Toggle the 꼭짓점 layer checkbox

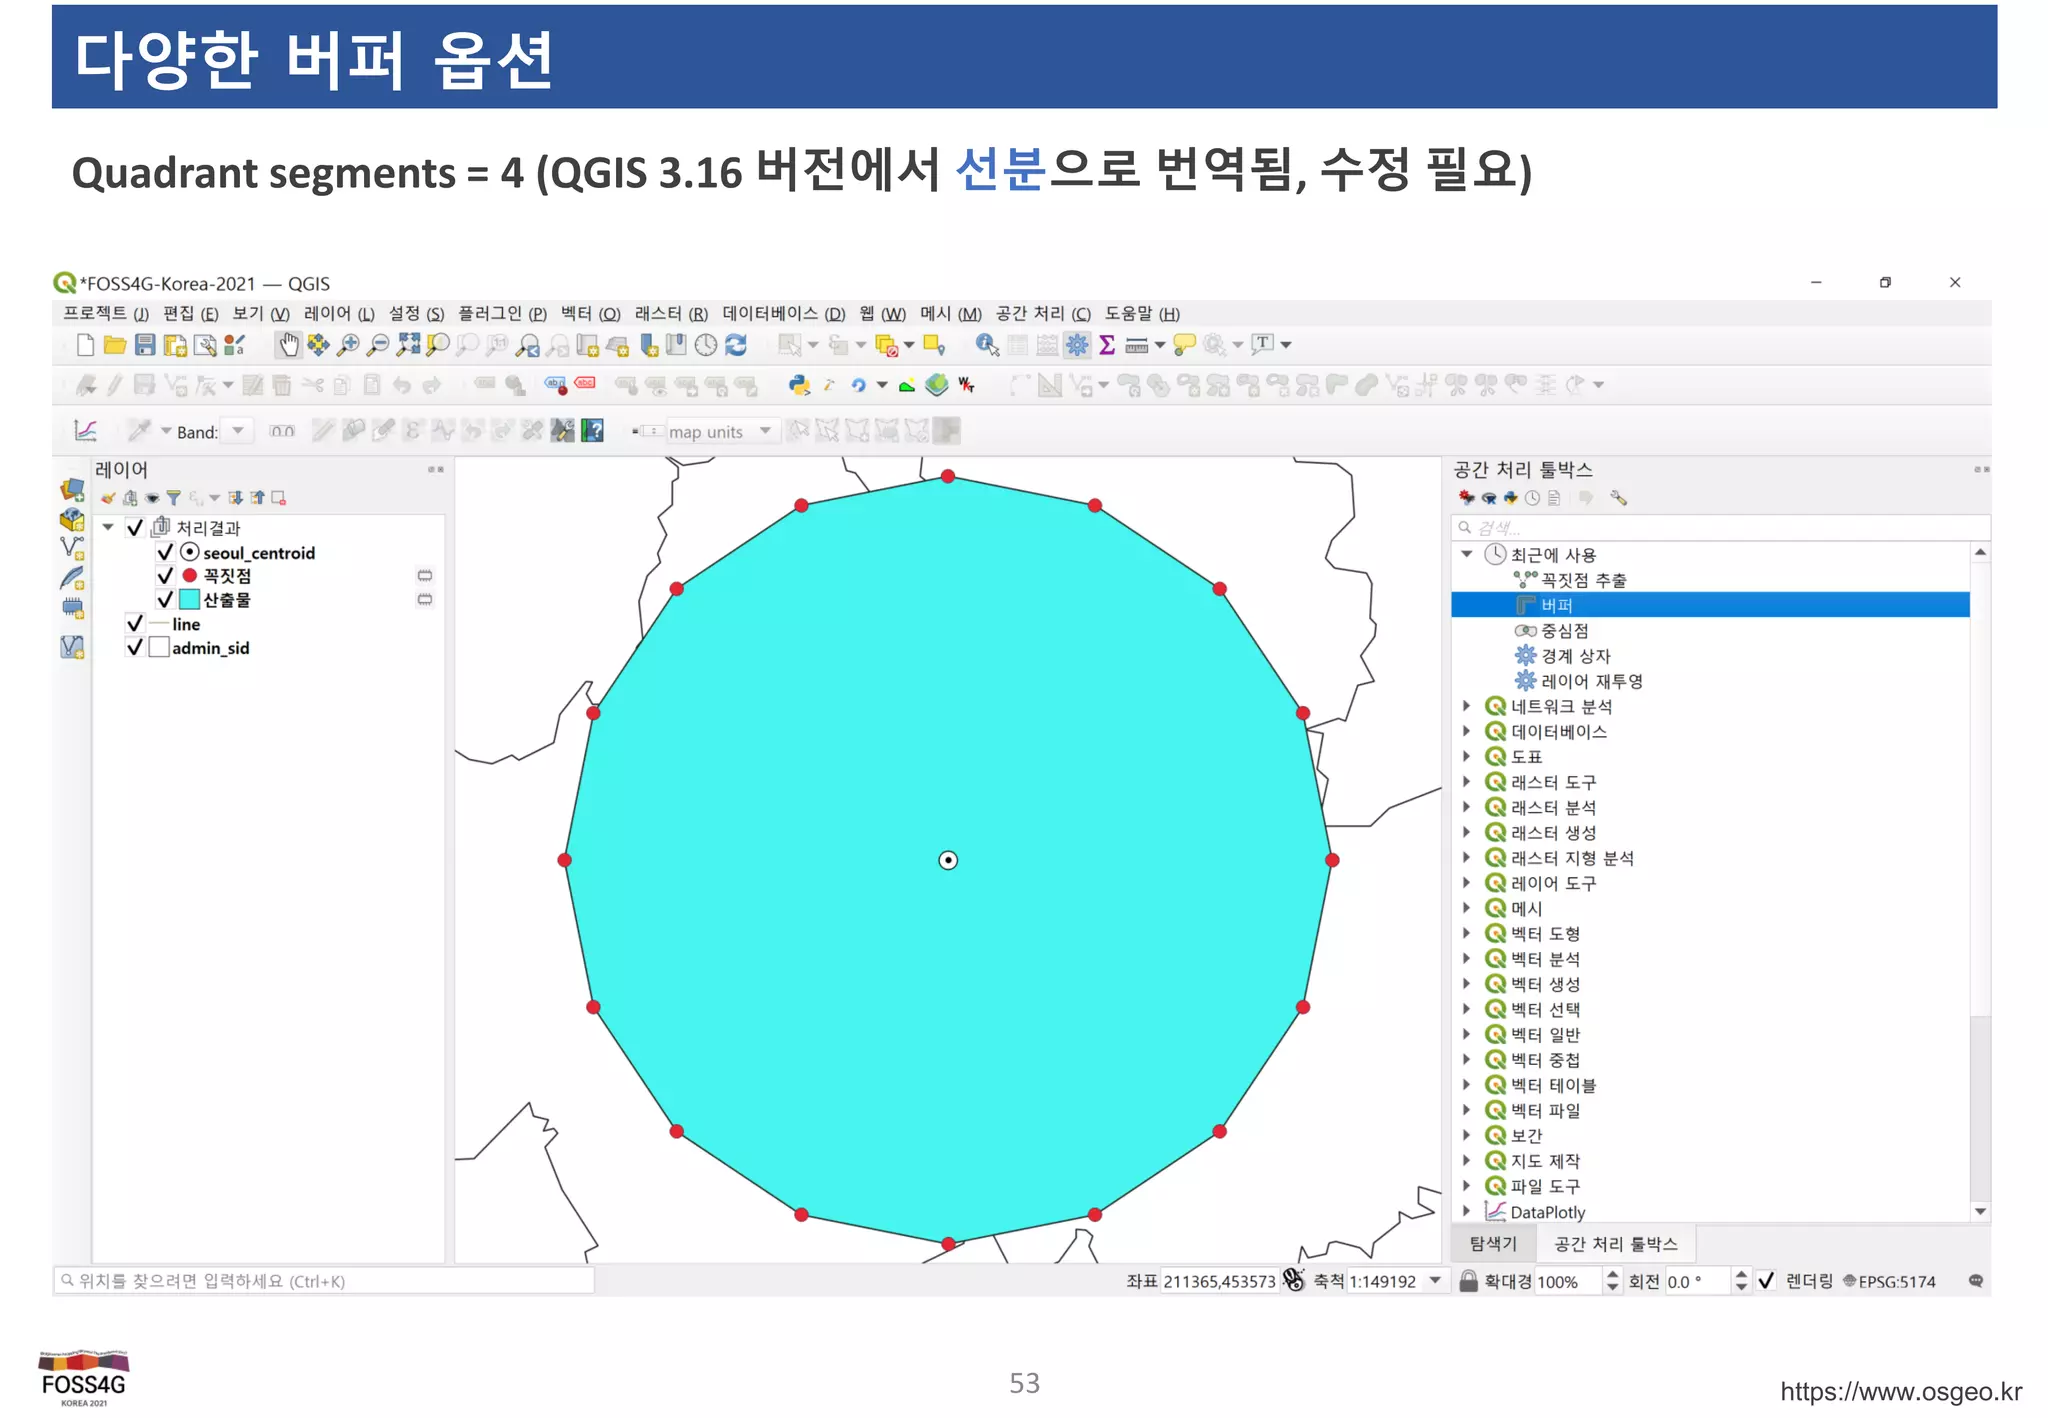[x=165, y=576]
